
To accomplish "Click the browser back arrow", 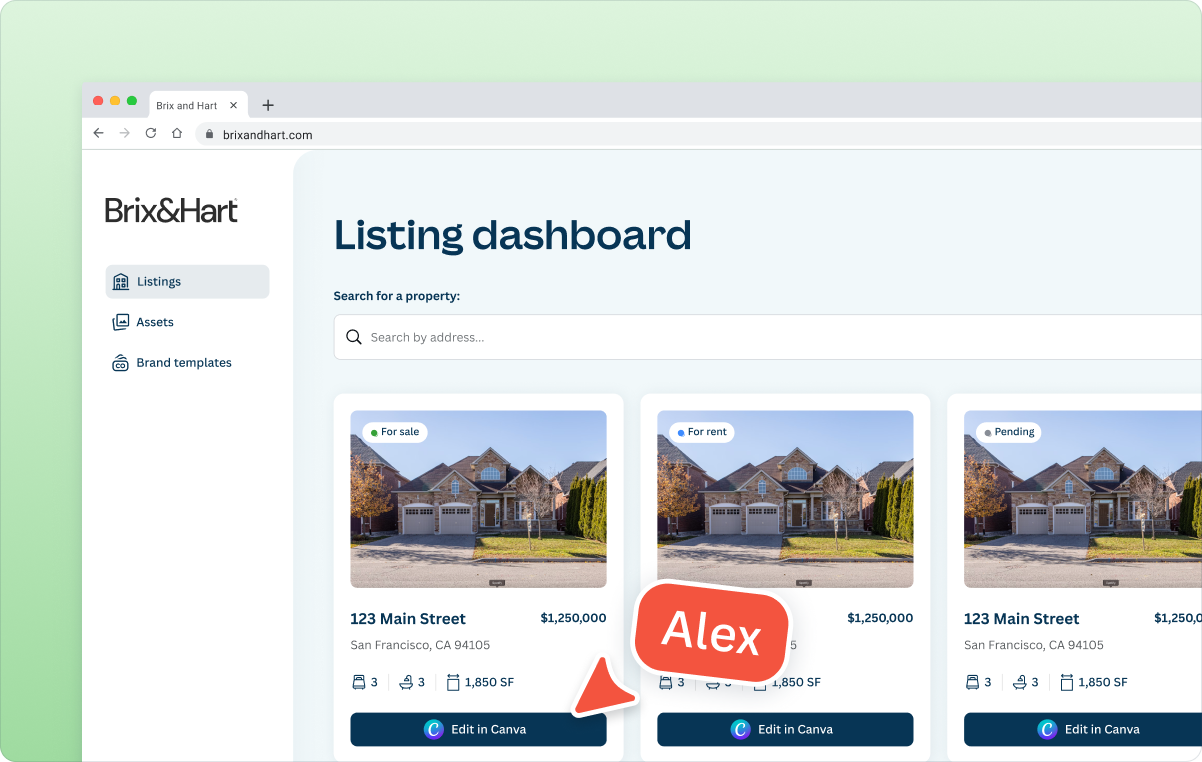I will 98,133.
